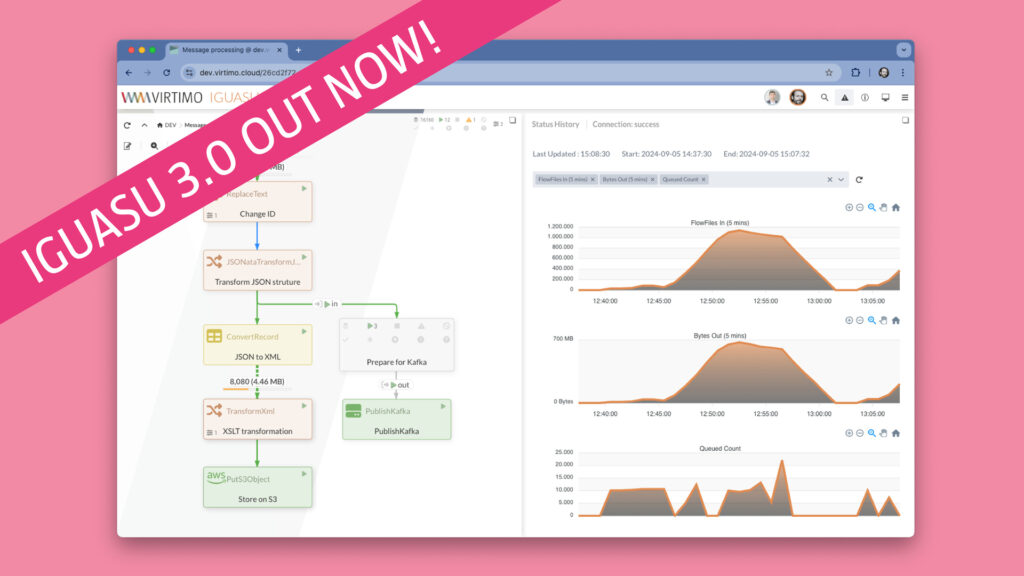The width and height of the screenshot is (1024, 576).
Task: Click the 'out' output port connection label
Action: click(x=396, y=385)
